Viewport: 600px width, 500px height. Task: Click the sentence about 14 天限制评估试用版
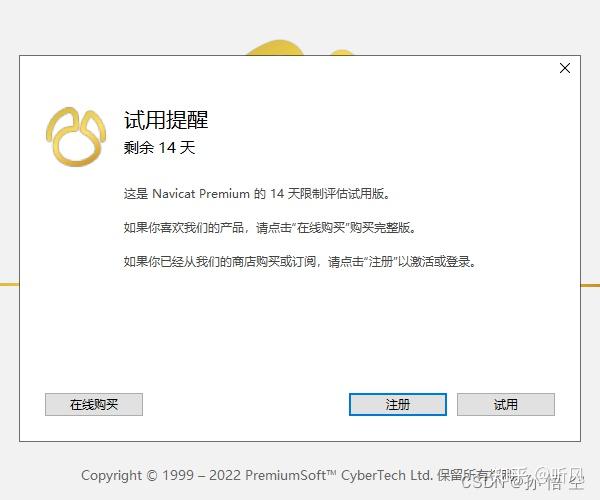point(257,194)
